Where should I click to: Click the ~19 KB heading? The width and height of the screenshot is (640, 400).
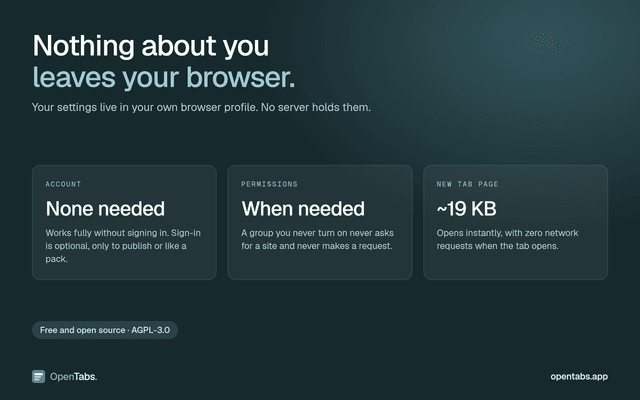click(x=467, y=209)
